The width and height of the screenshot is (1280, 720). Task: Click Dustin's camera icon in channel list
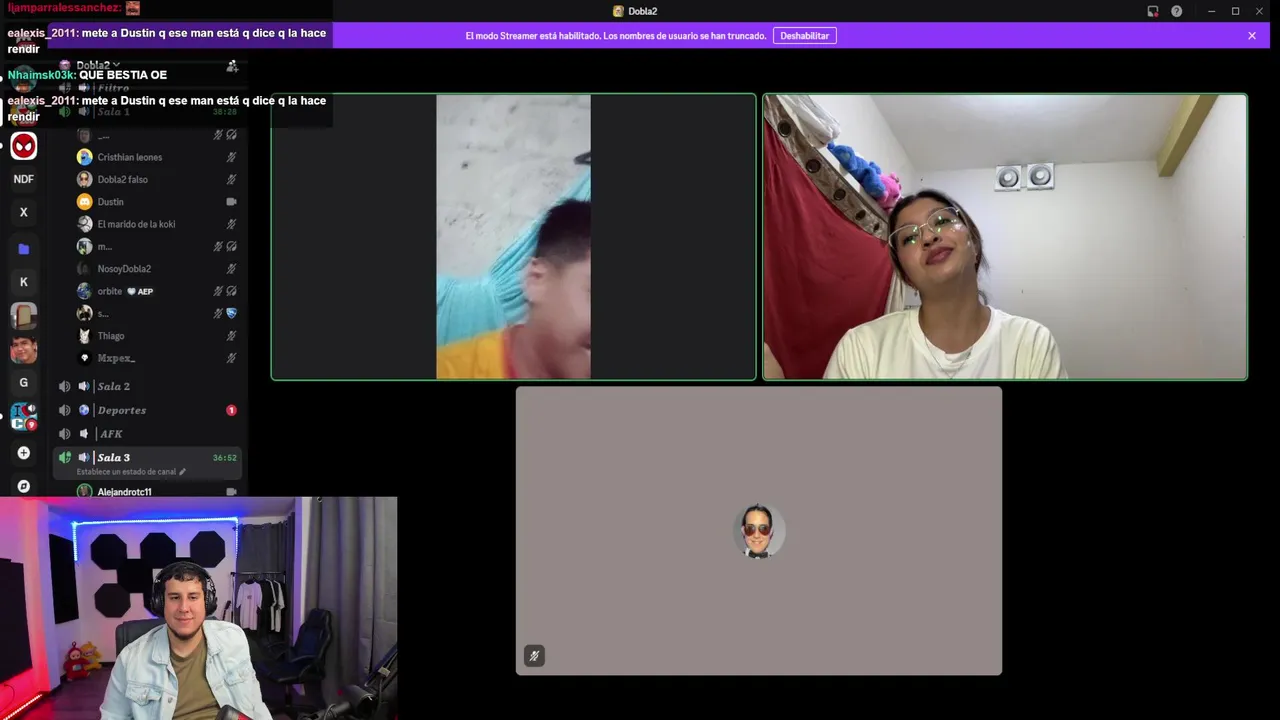pos(231,202)
